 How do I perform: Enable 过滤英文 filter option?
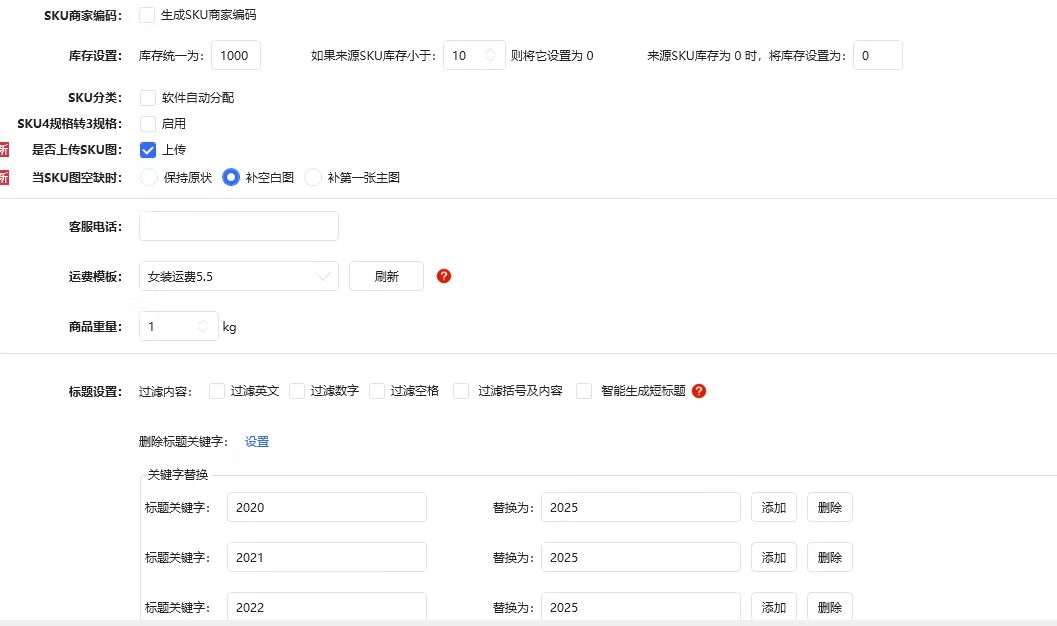pos(215,391)
